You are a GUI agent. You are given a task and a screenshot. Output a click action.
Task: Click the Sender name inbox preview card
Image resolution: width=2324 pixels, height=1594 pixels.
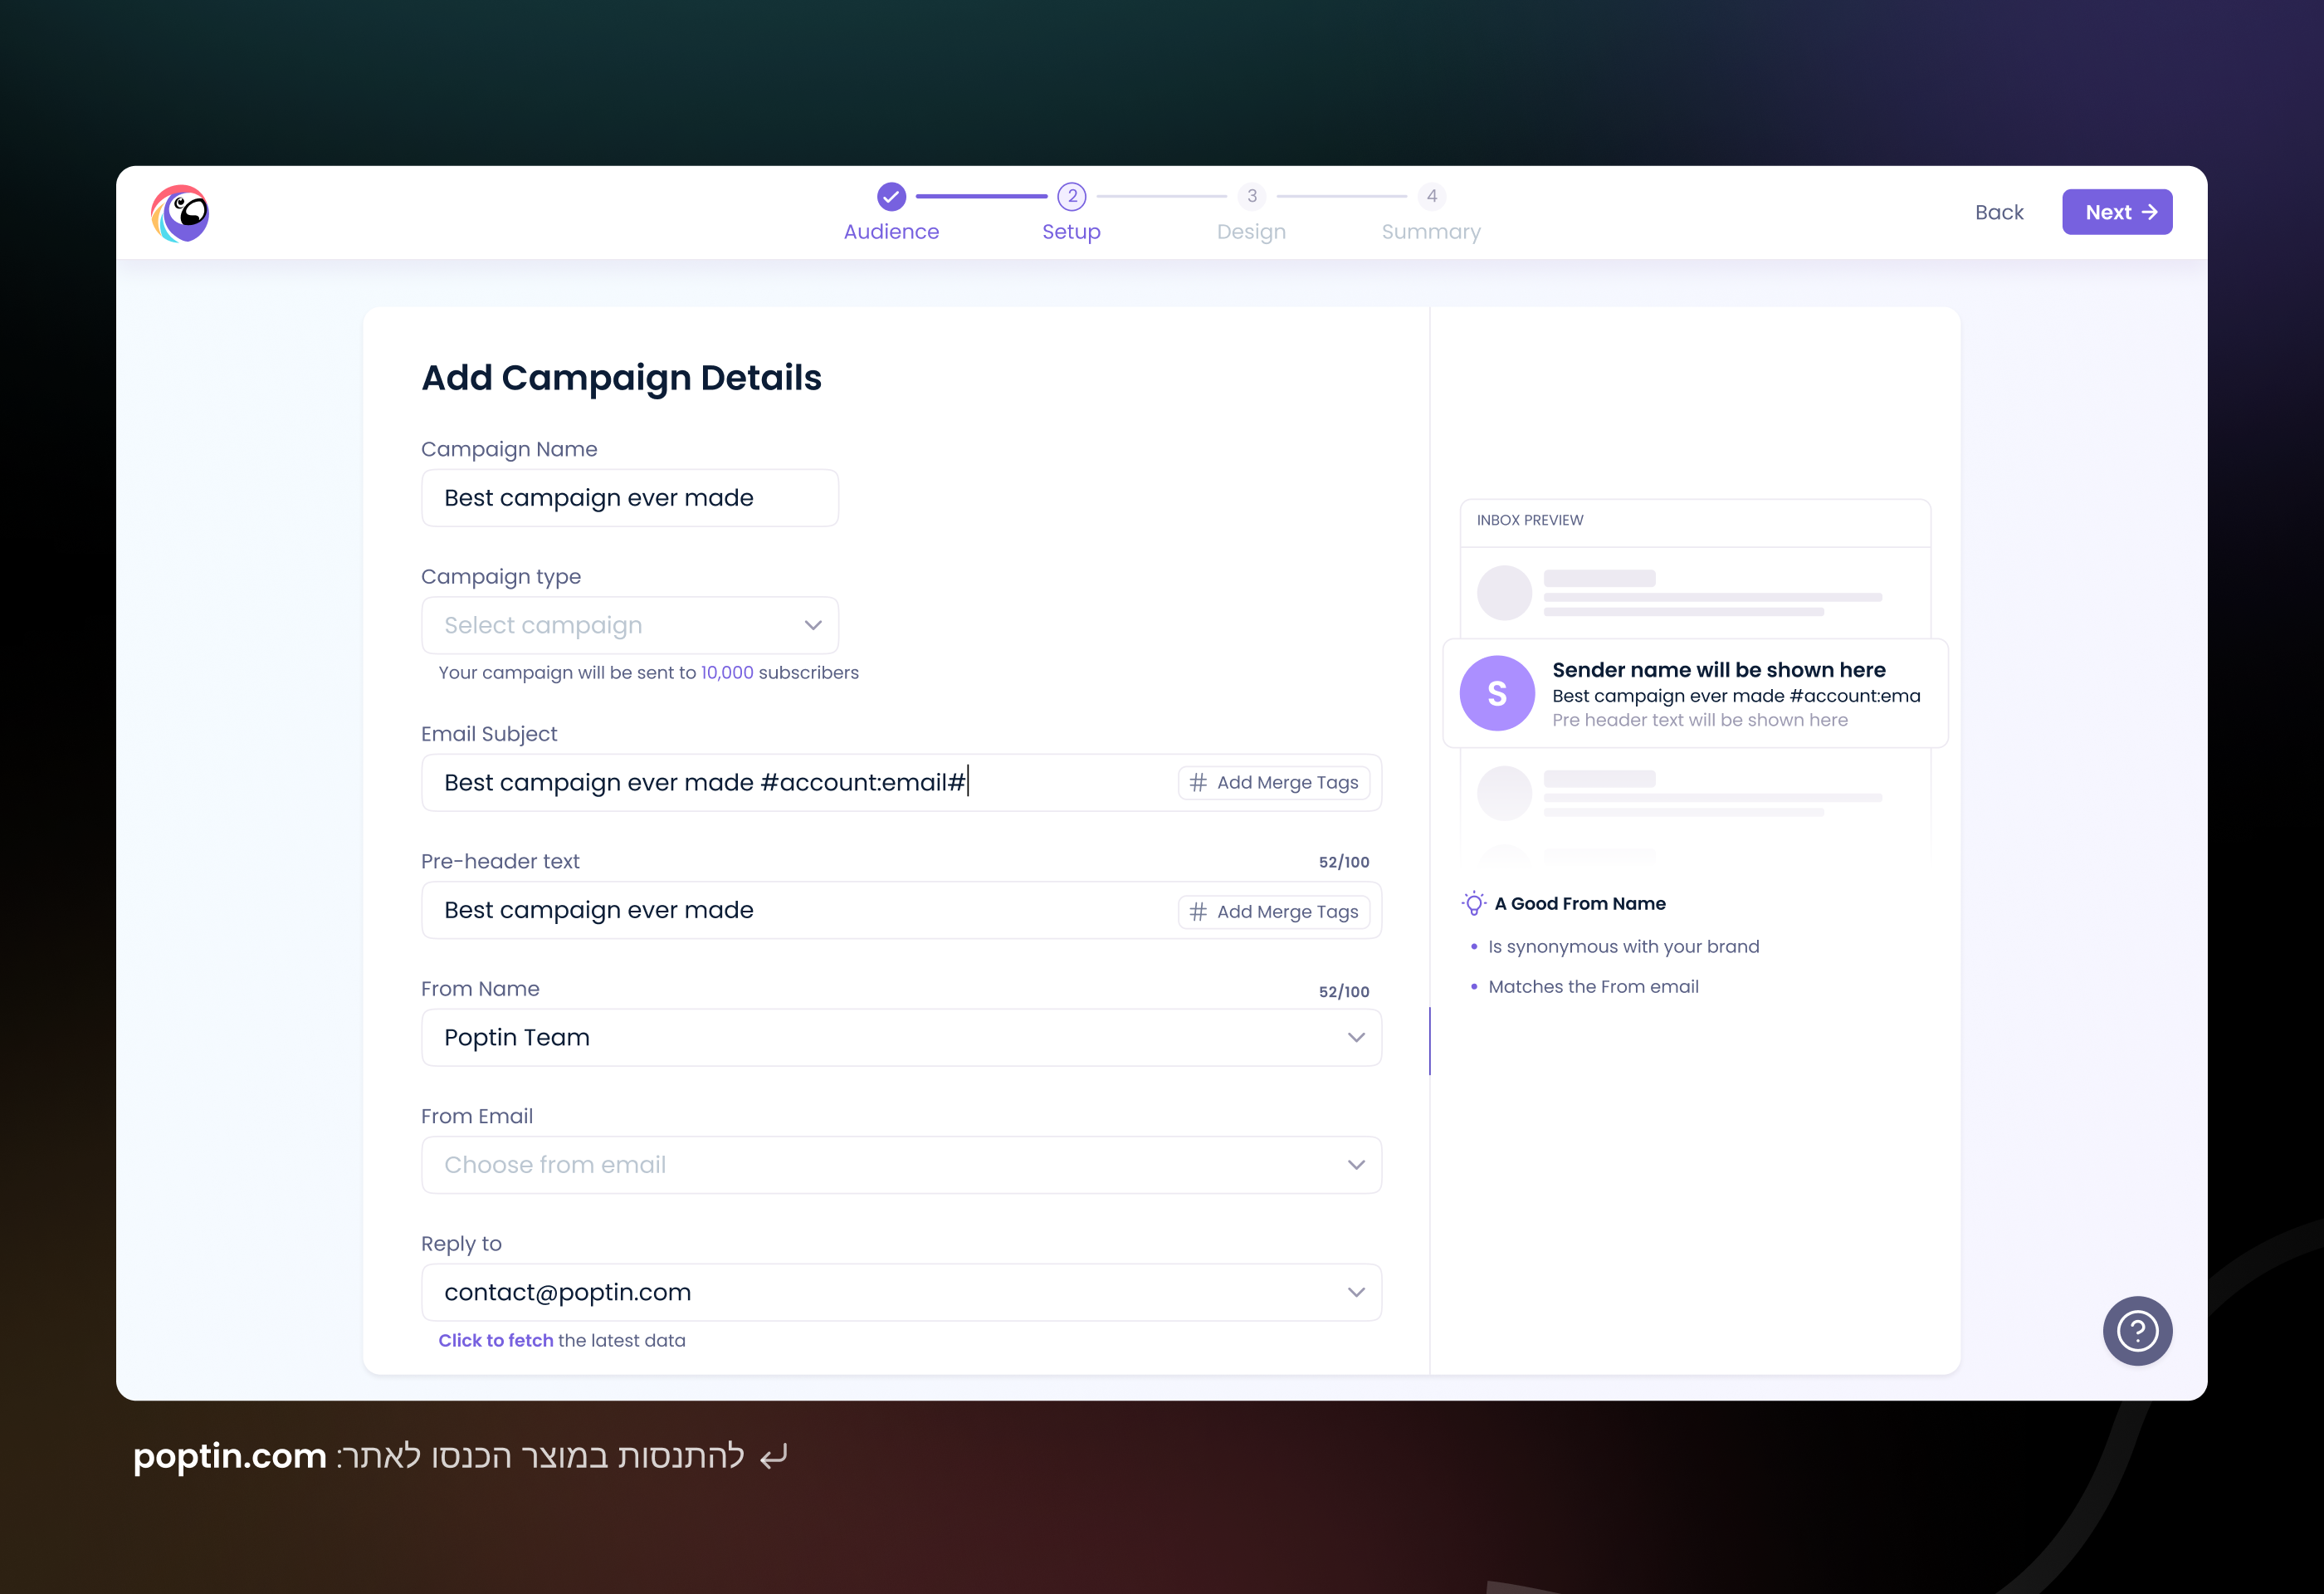click(1695, 693)
